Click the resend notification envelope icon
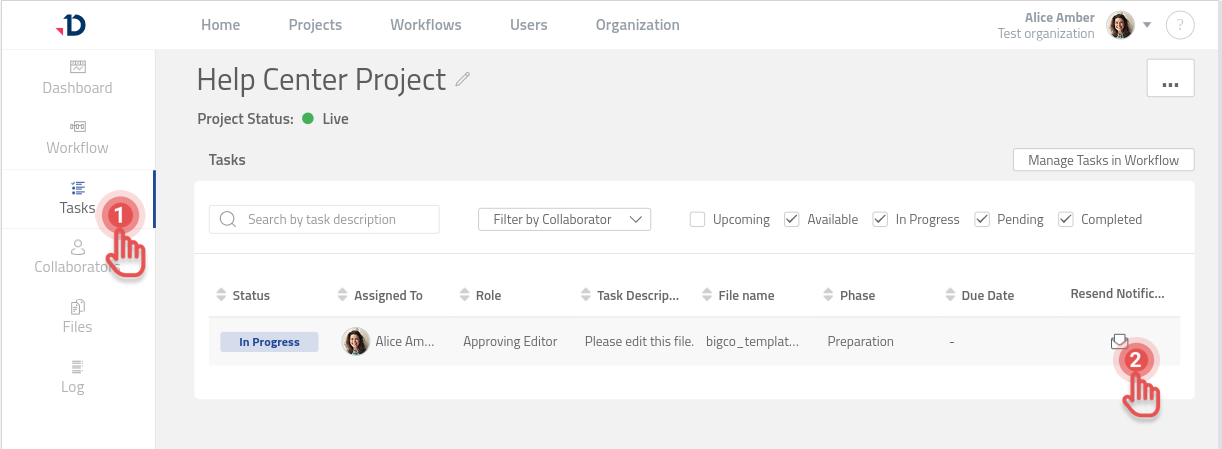 1119,341
